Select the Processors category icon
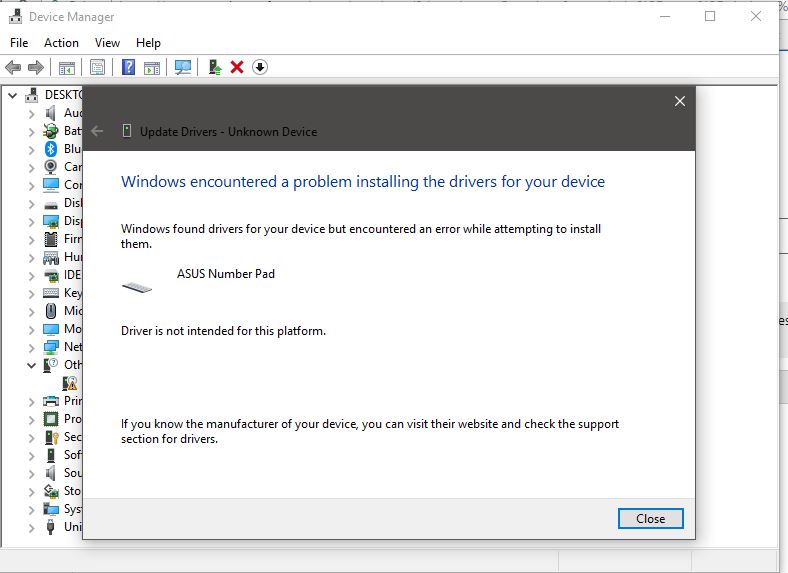788x573 pixels. [51, 419]
